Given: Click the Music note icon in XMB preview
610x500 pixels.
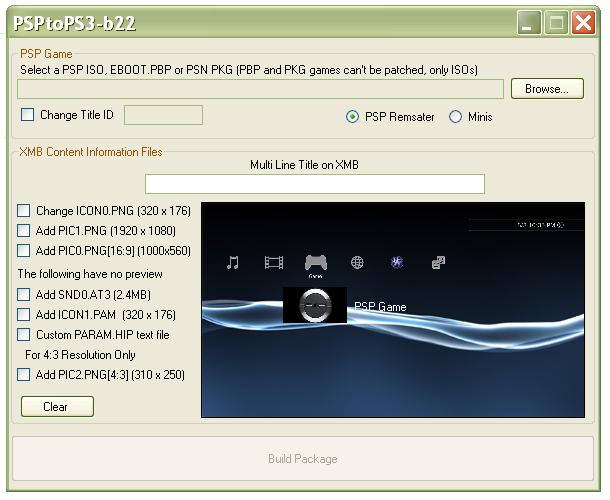Looking at the screenshot, I should (233, 263).
